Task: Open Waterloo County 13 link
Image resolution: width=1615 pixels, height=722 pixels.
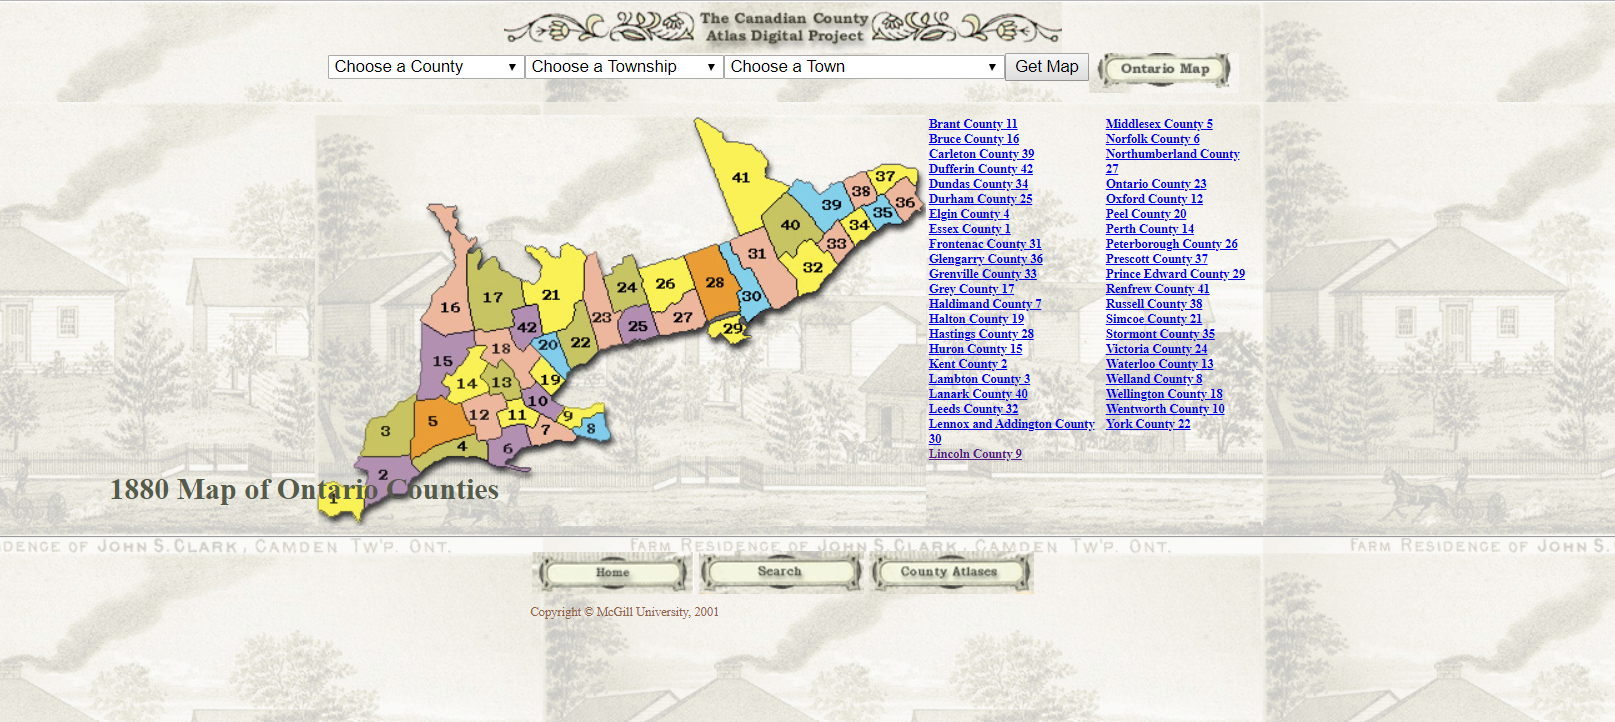Action: [x=1159, y=364]
